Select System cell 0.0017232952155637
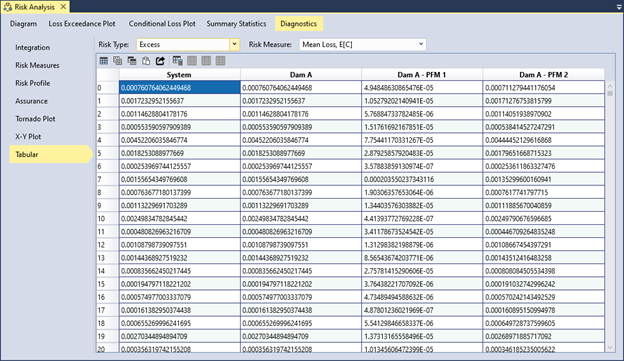624x361 pixels. pos(179,101)
